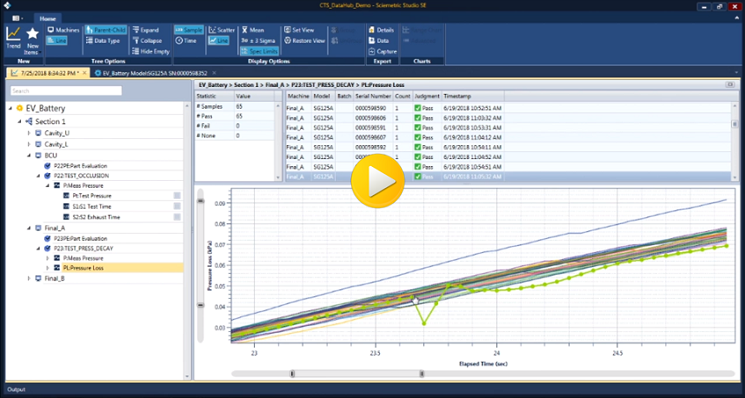Switch tree to Machines view
Screen dimensions: 745x398
coord(63,30)
